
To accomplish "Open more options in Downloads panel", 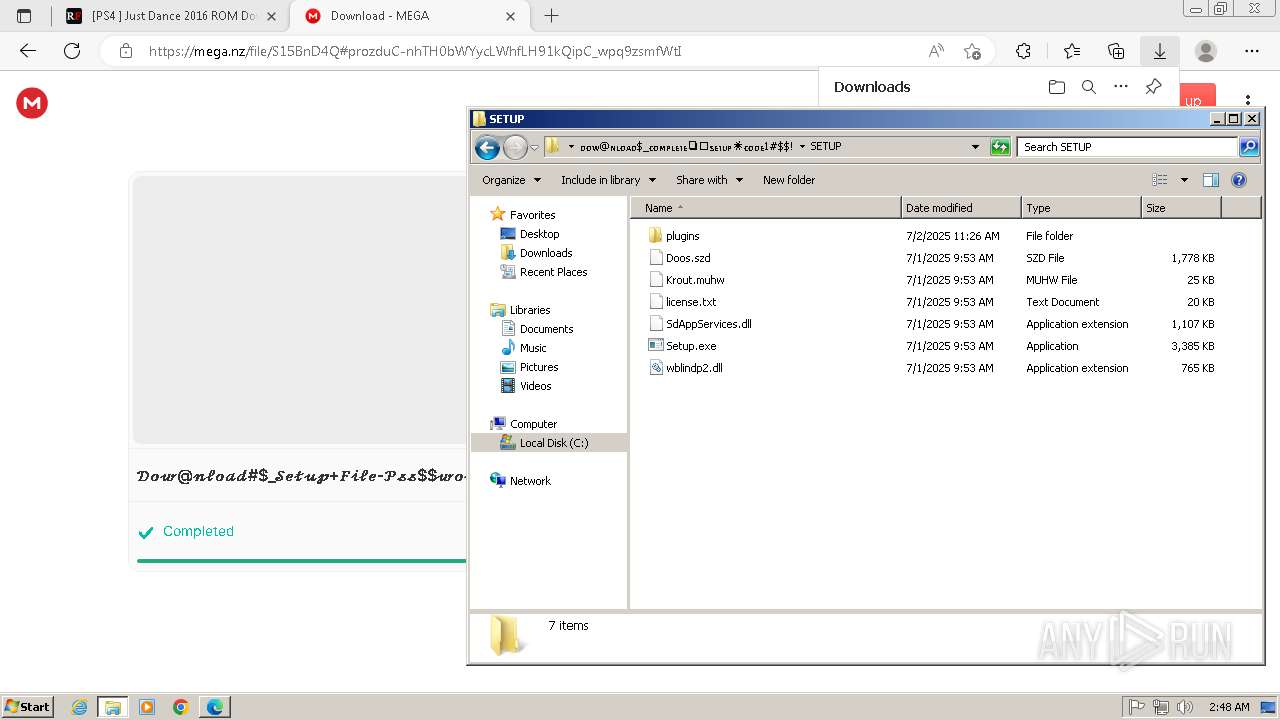I will click(x=1121, y=87).
